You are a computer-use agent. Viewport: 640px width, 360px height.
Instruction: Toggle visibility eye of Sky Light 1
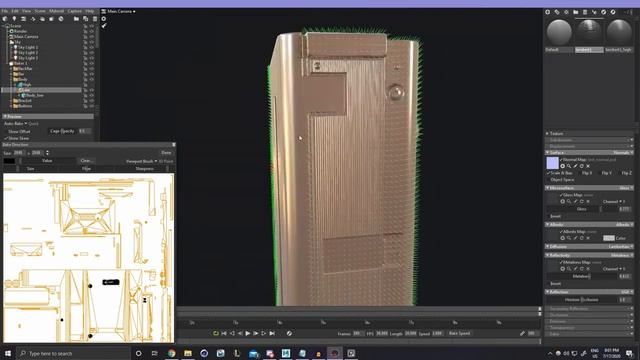tap(91, 47)
